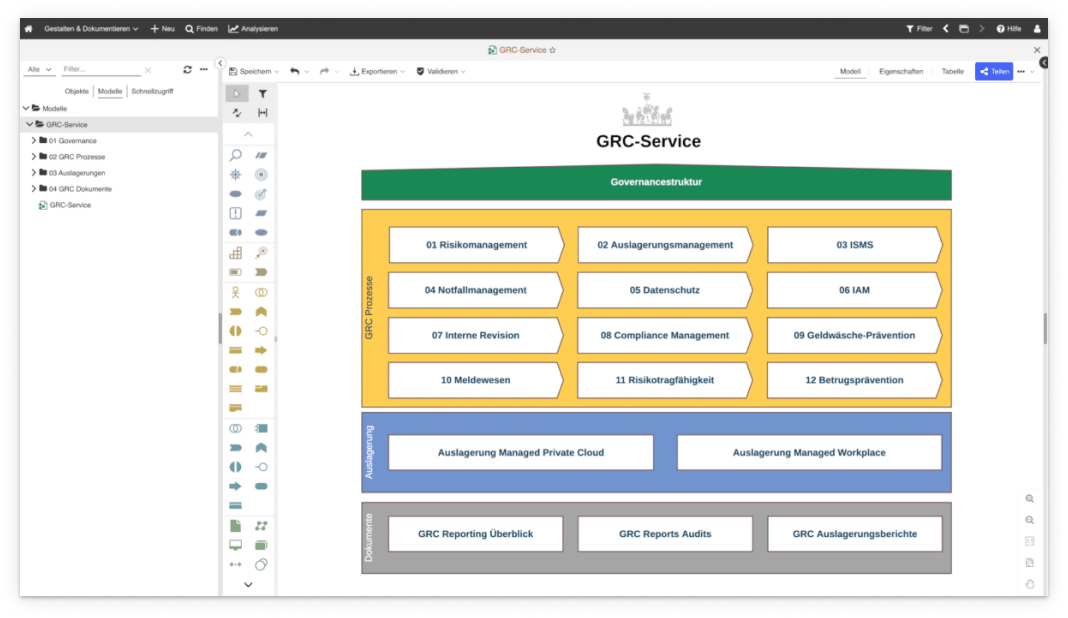Expand the 01 Governance folder

pos(33,140)
